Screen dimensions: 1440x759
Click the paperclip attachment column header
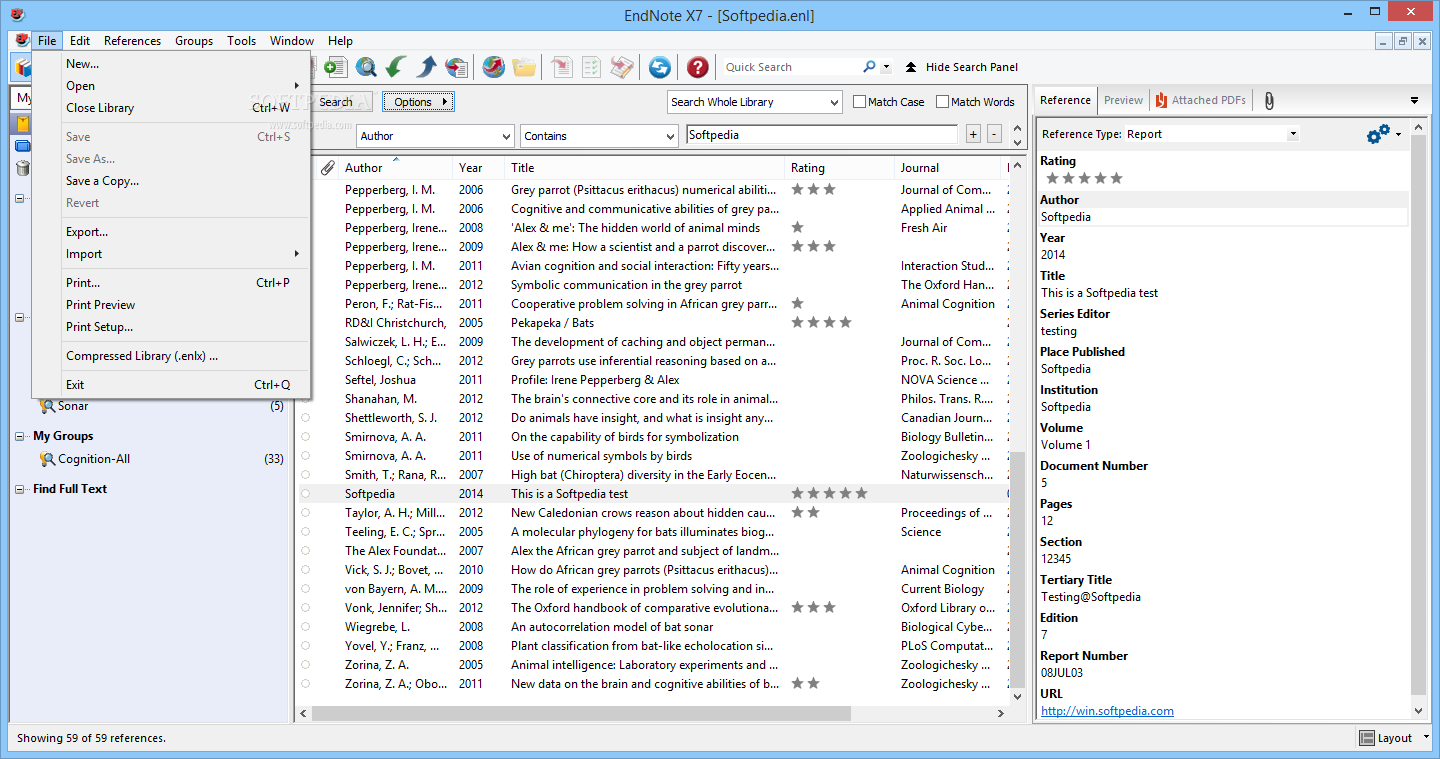pyautogui.click(x=327, y=168)
